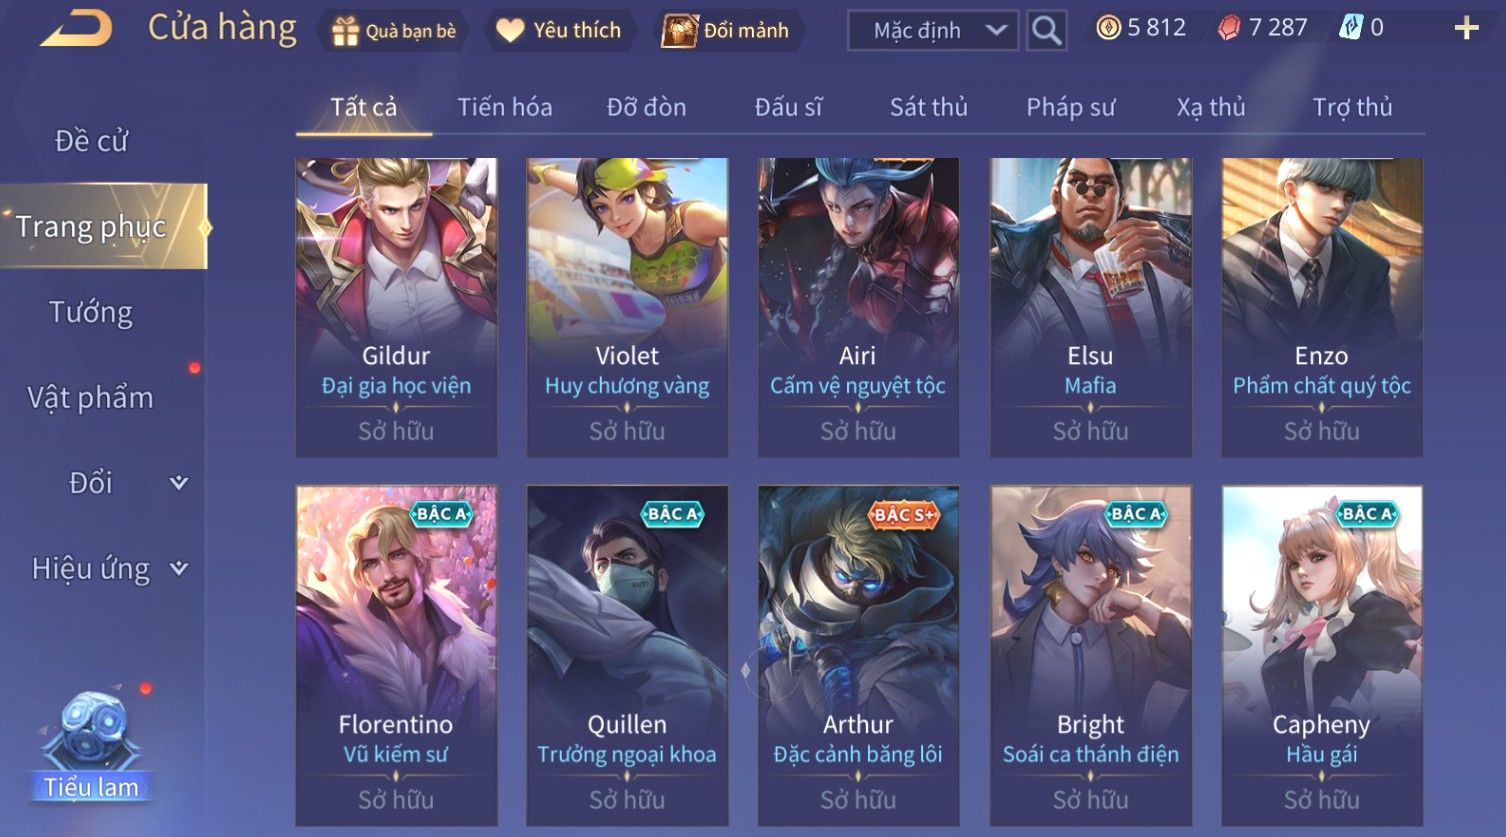
Task: Open the Mặc định sort dropdown
Action: [x=933, y=31]
